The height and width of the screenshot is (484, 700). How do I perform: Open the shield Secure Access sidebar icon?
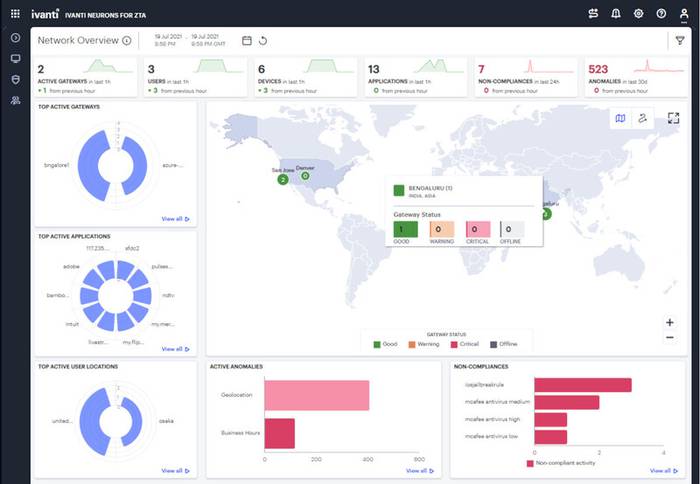pyautogui.click(x=15, y=79)
